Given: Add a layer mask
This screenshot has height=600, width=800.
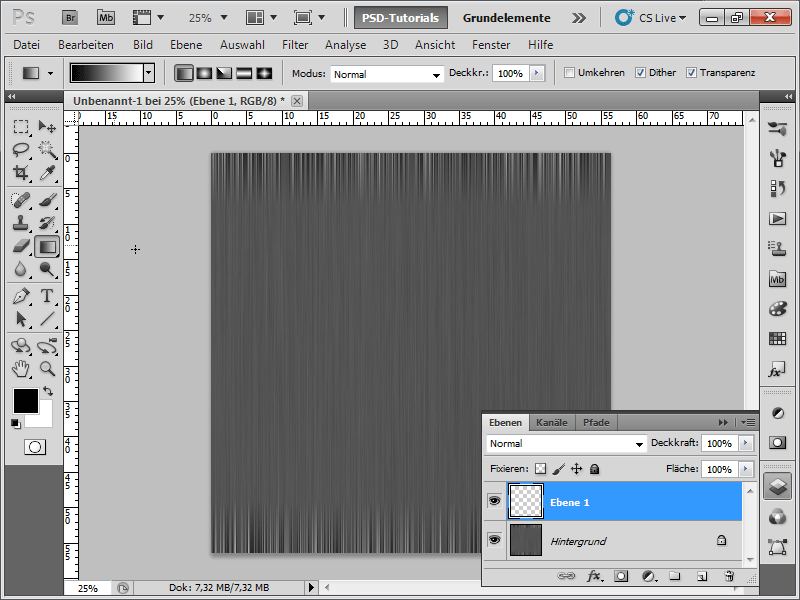Looking at the screenshot, I should point(621,576).
